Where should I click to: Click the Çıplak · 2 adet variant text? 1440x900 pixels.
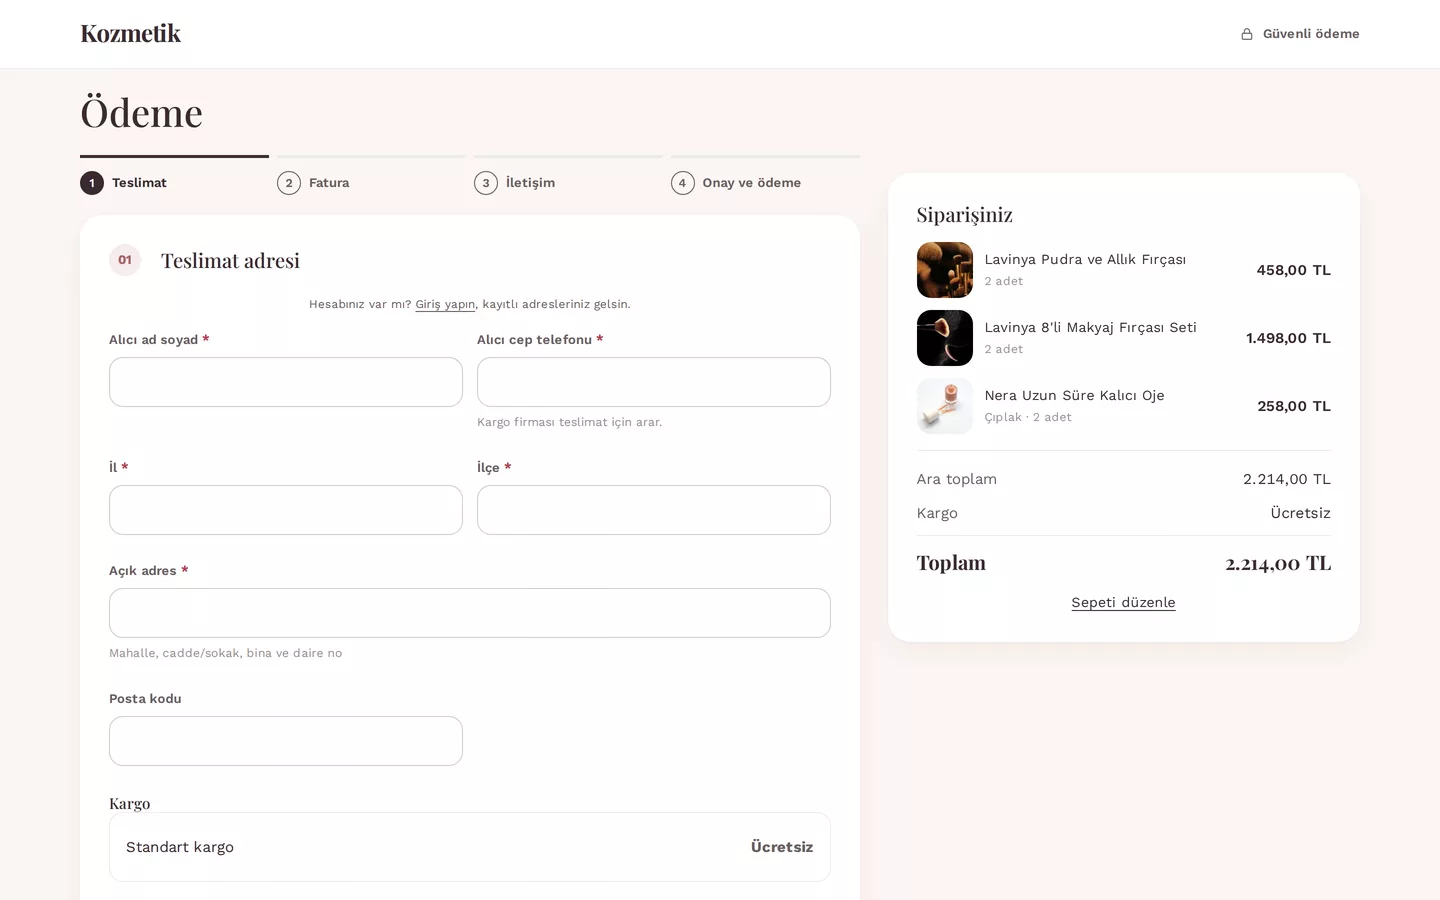(1027, 417)
